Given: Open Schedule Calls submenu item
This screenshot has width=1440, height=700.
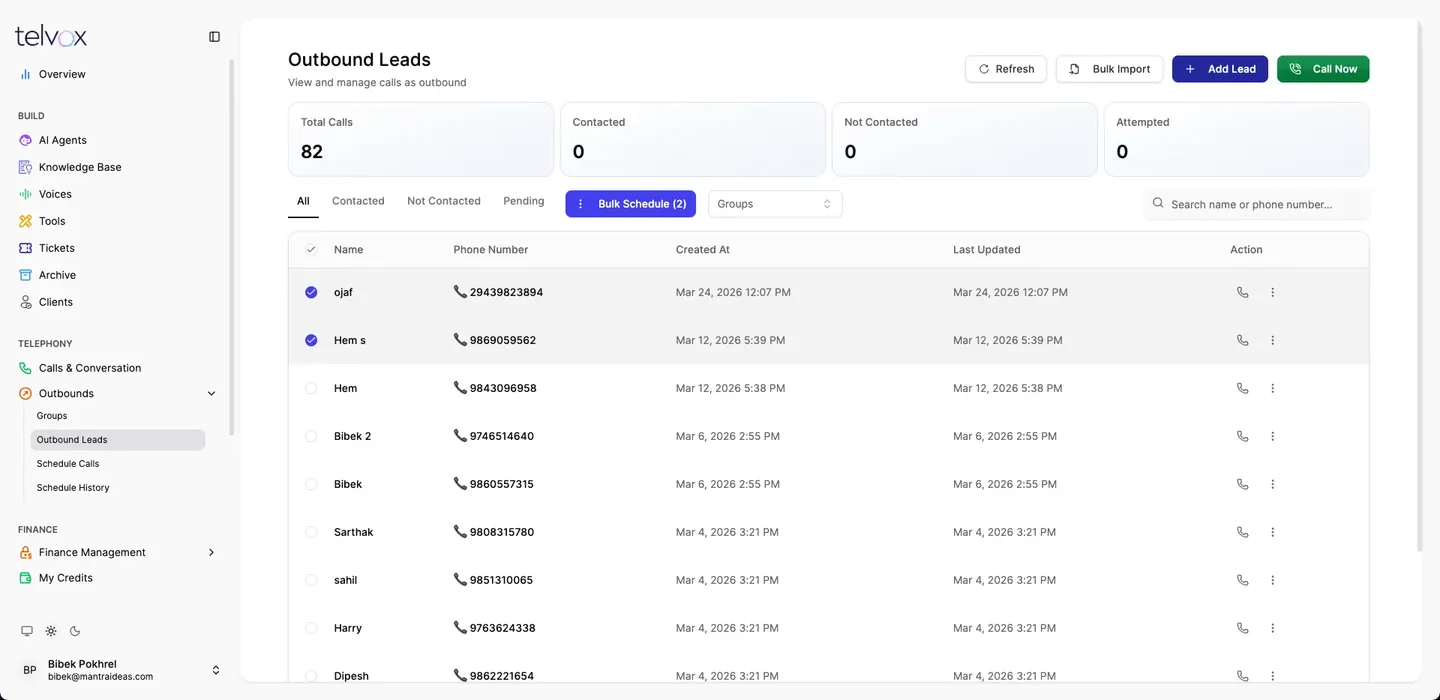Looking at the screenshot, I should [68, 464].
